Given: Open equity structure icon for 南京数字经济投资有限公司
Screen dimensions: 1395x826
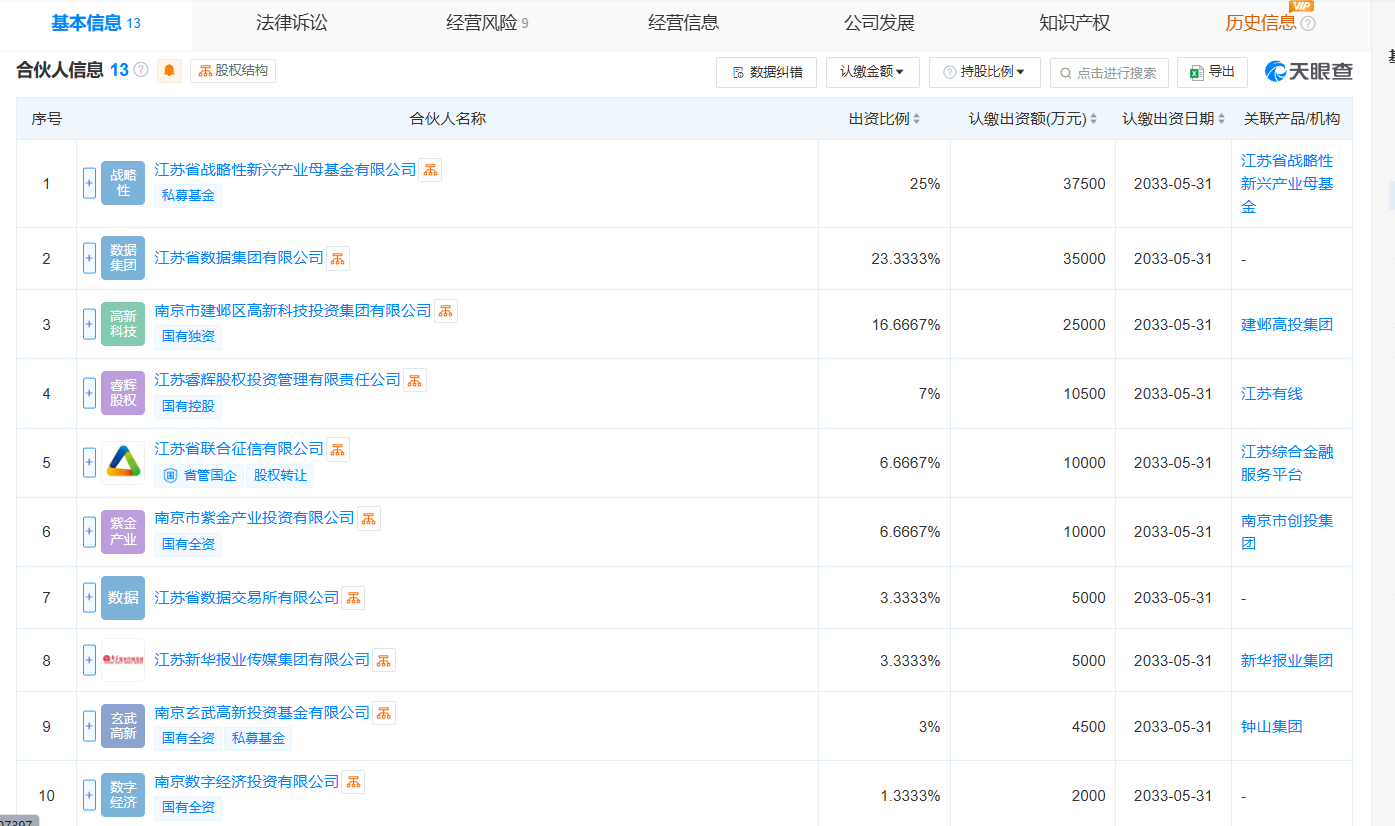Looking at the screenshot, I should pos(353,782).
